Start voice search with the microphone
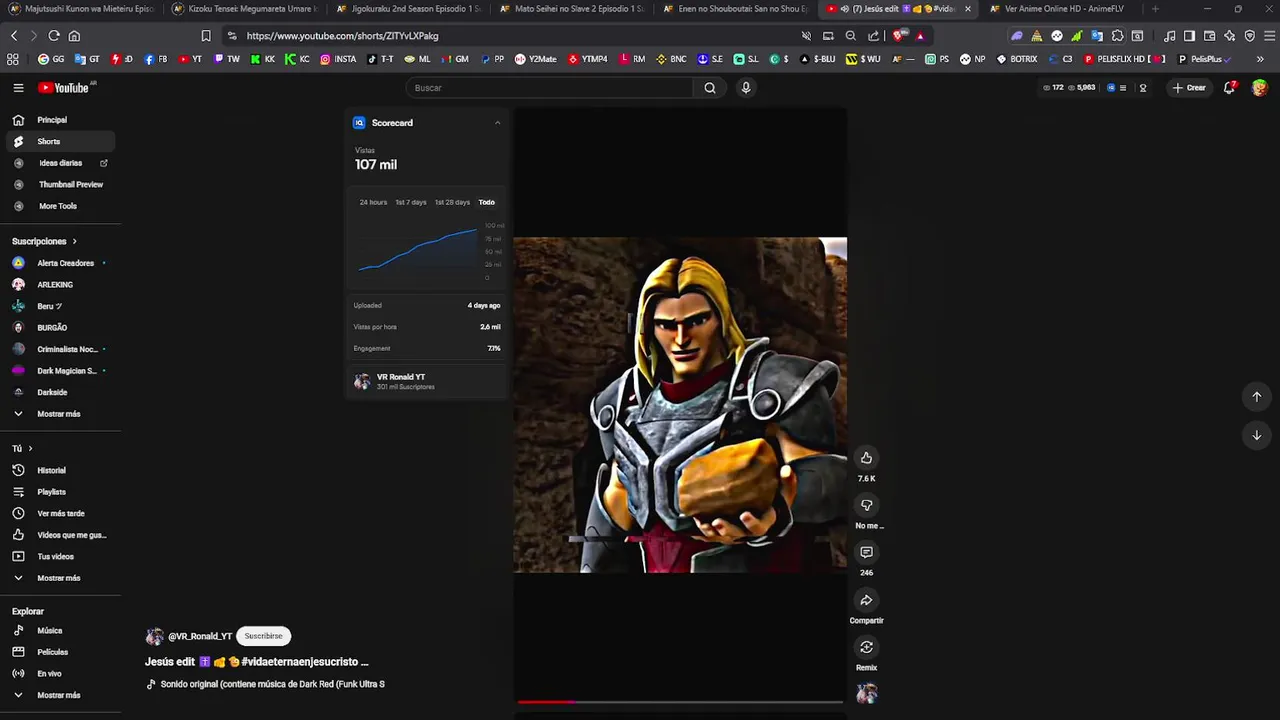The width and height of the screenshot is (1280, 720). click(x=745, y=88)
